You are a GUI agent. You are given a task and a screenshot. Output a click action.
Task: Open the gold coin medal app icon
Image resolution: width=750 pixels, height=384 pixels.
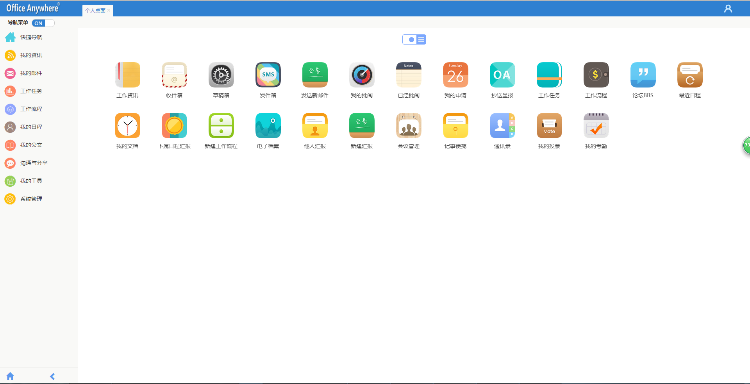tap(174, 125)
